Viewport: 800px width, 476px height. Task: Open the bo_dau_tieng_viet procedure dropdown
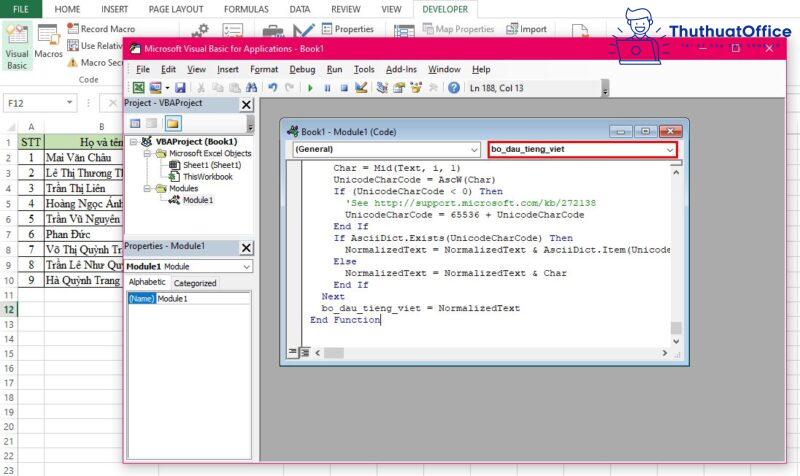[582, 149]
